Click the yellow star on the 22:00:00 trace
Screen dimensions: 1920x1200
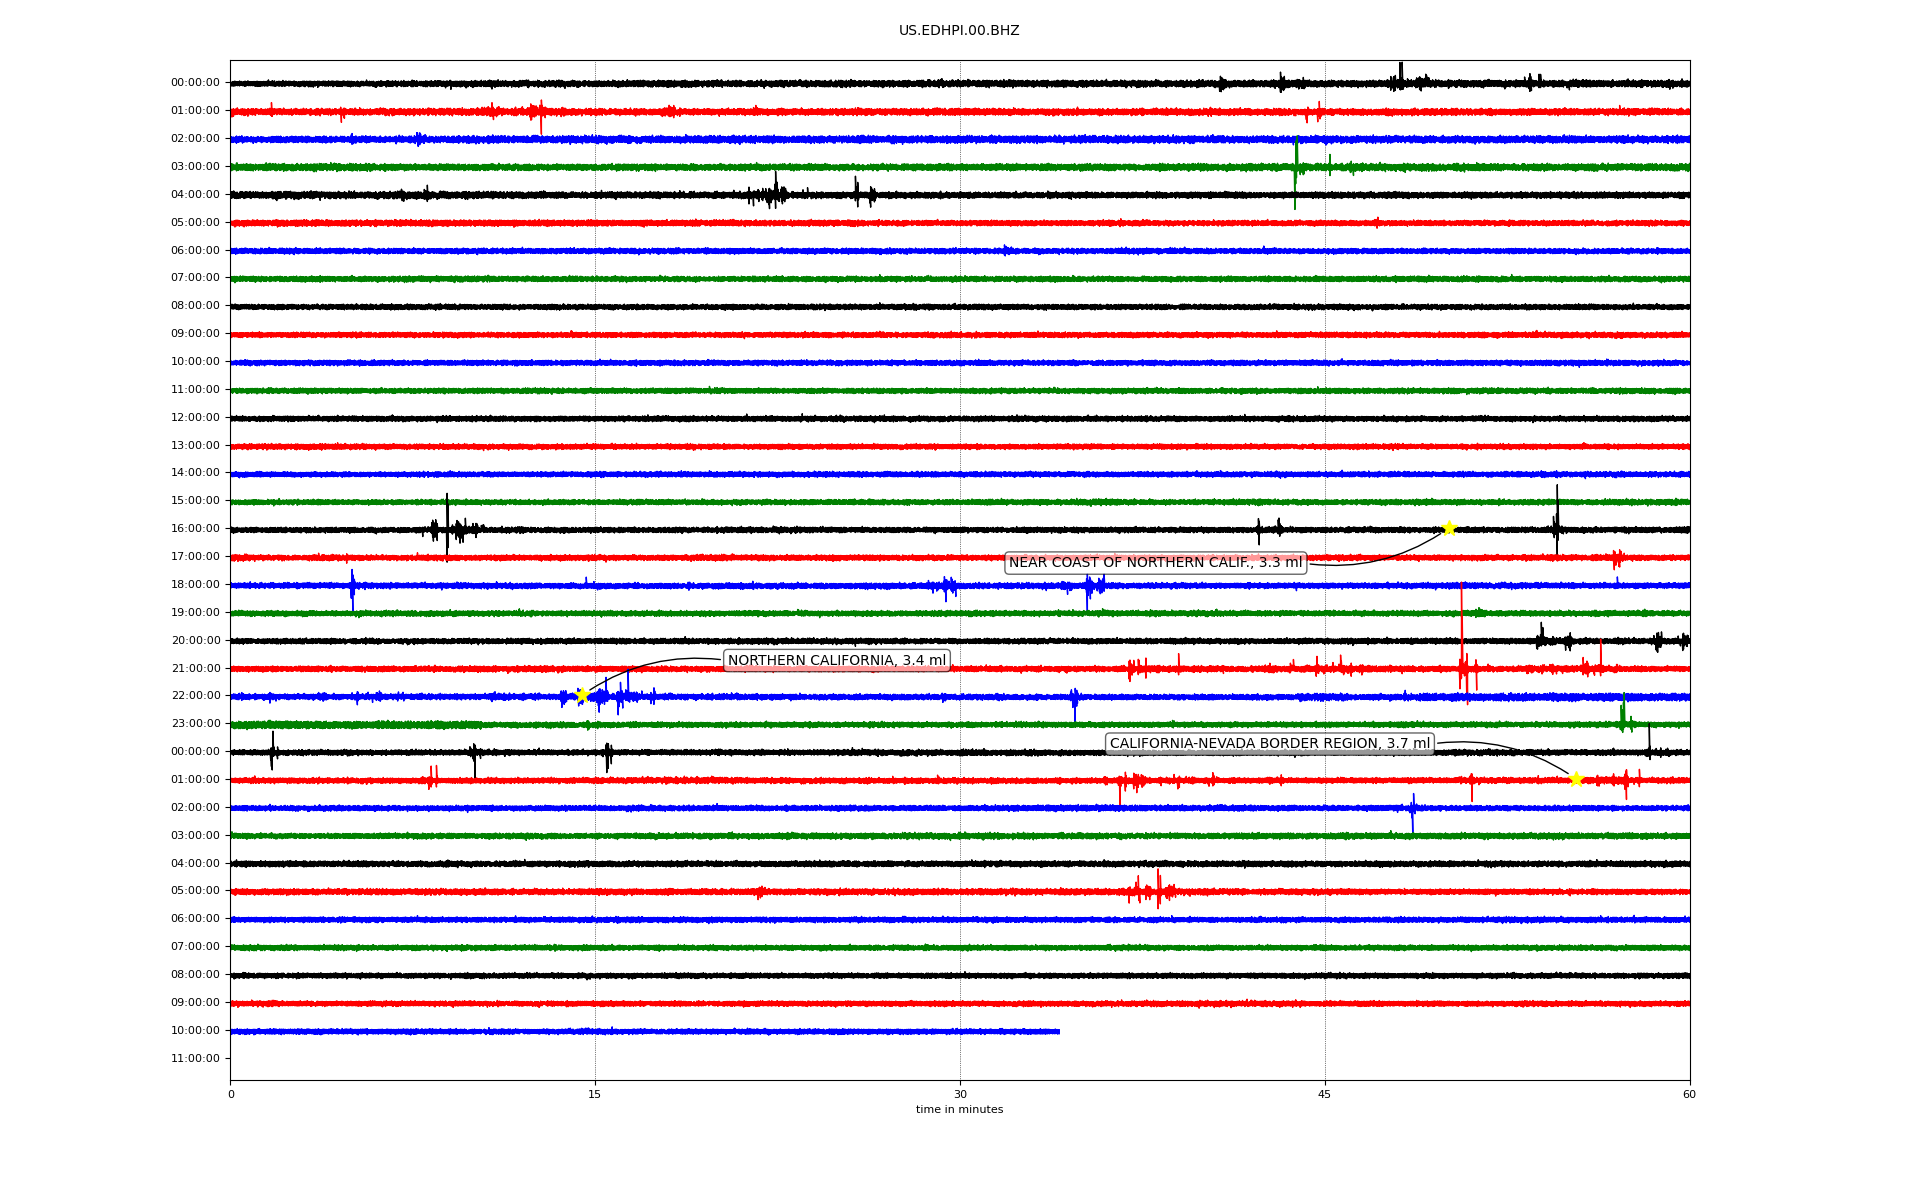(582, 695)
